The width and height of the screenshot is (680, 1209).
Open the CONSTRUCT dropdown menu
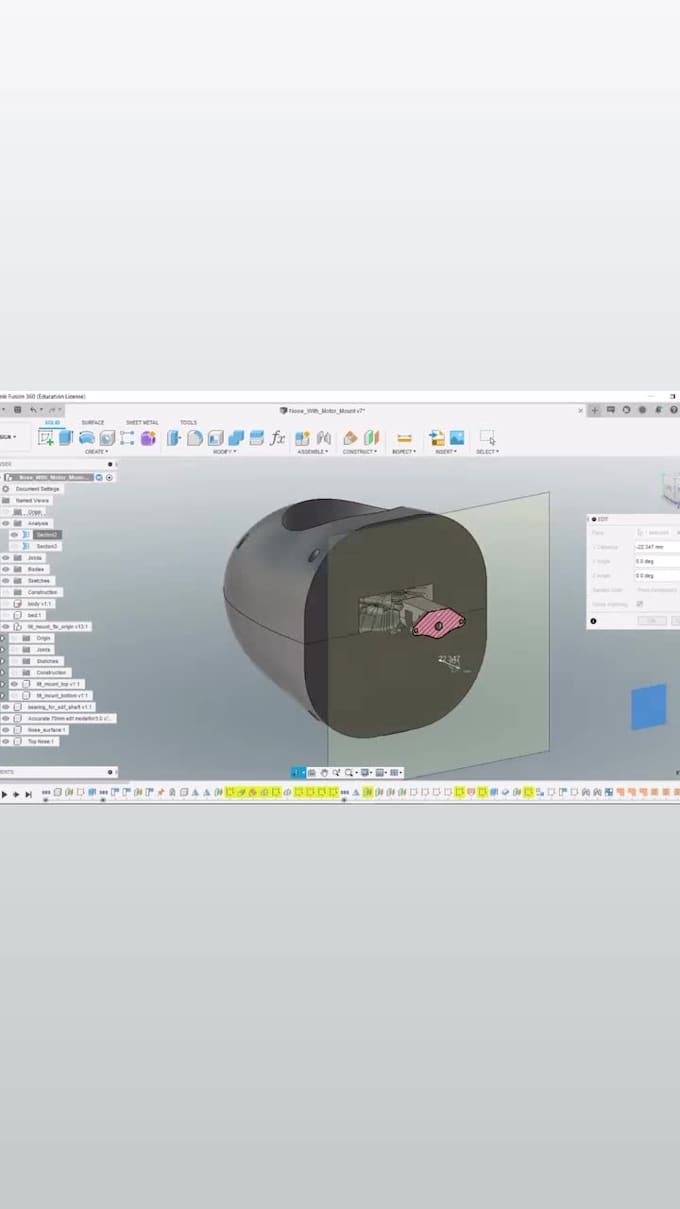[x=360, y=452]
